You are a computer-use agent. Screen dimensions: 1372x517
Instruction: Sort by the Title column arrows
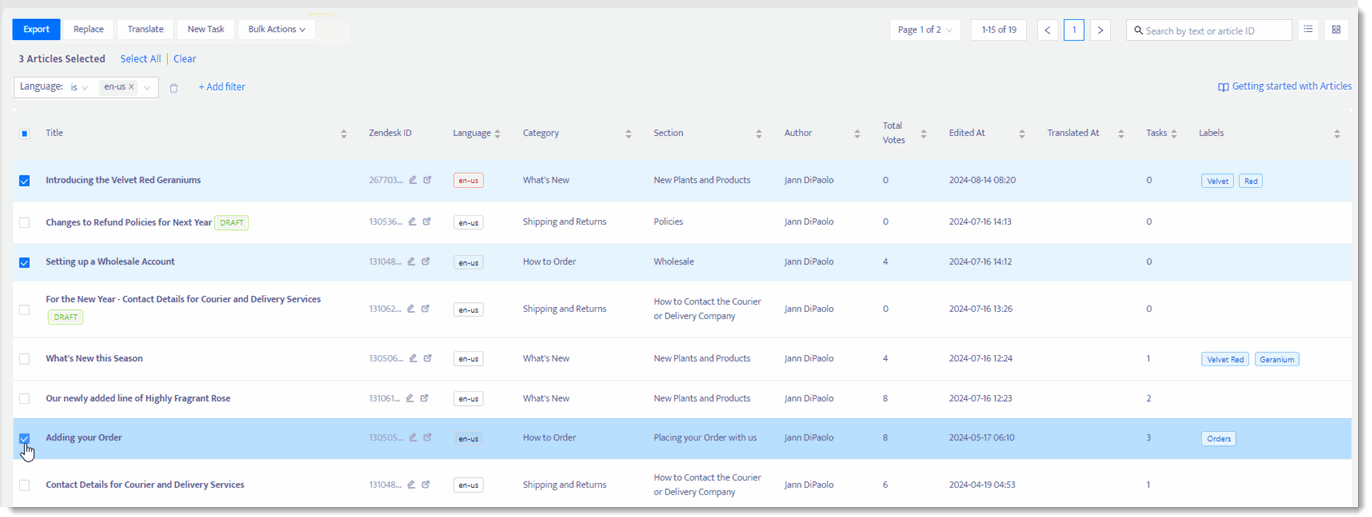[344, 133]
